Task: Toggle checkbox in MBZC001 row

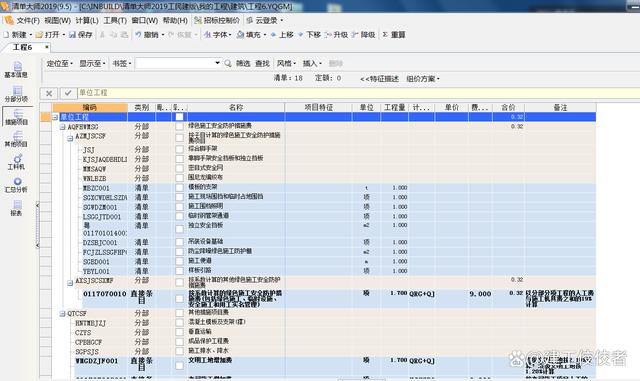Action: click(179, 187)
